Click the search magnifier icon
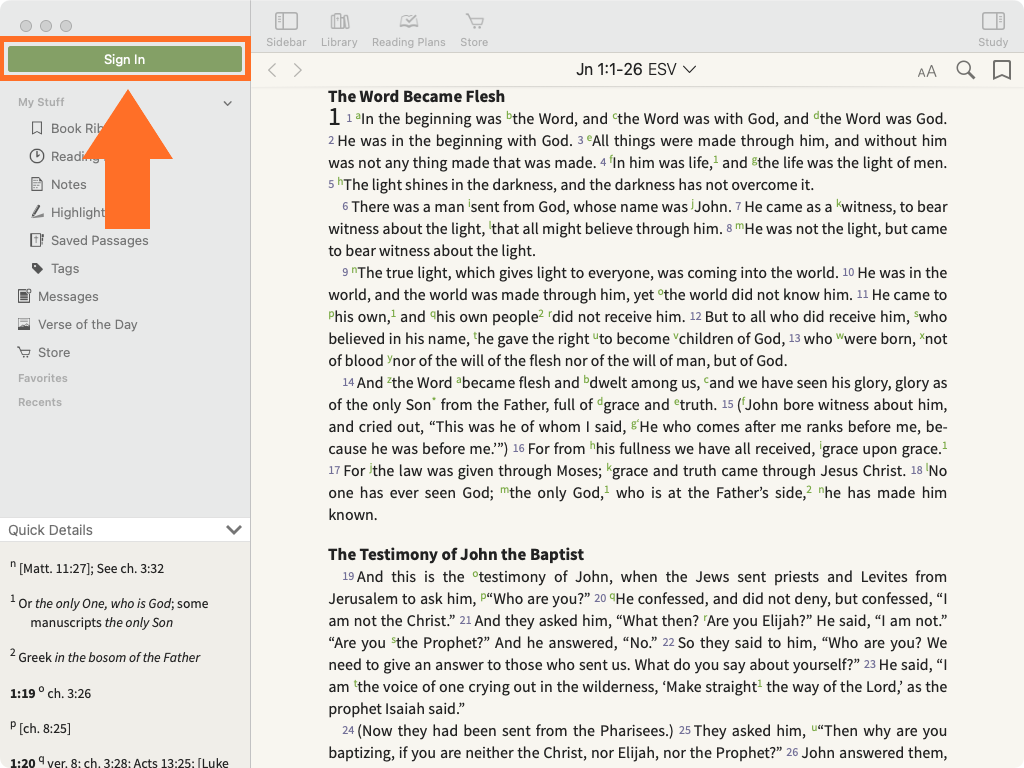This screenshot has height=768, width=1024. pos(965,70)
